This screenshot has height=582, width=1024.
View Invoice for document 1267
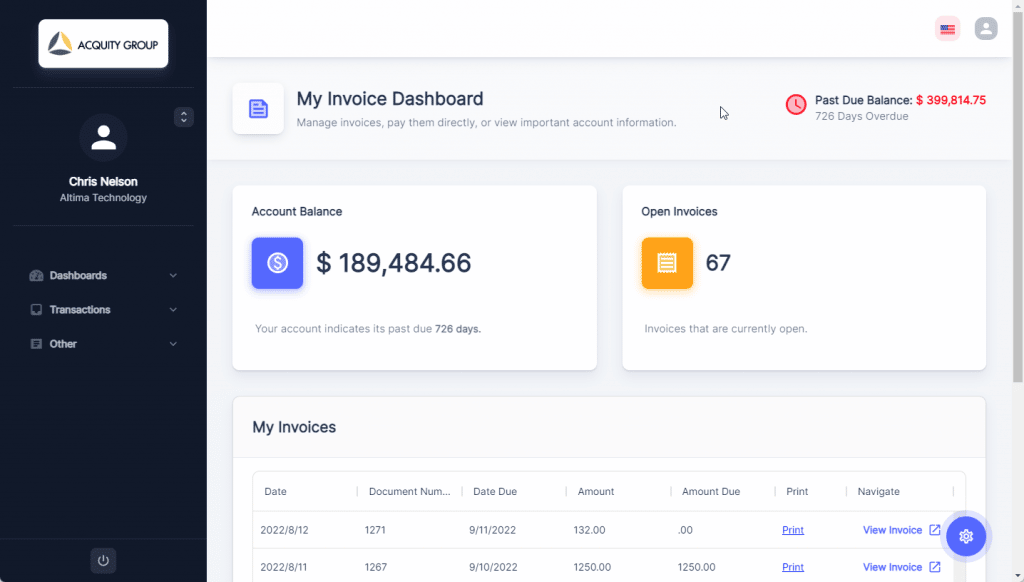click(x=894, y=566)
